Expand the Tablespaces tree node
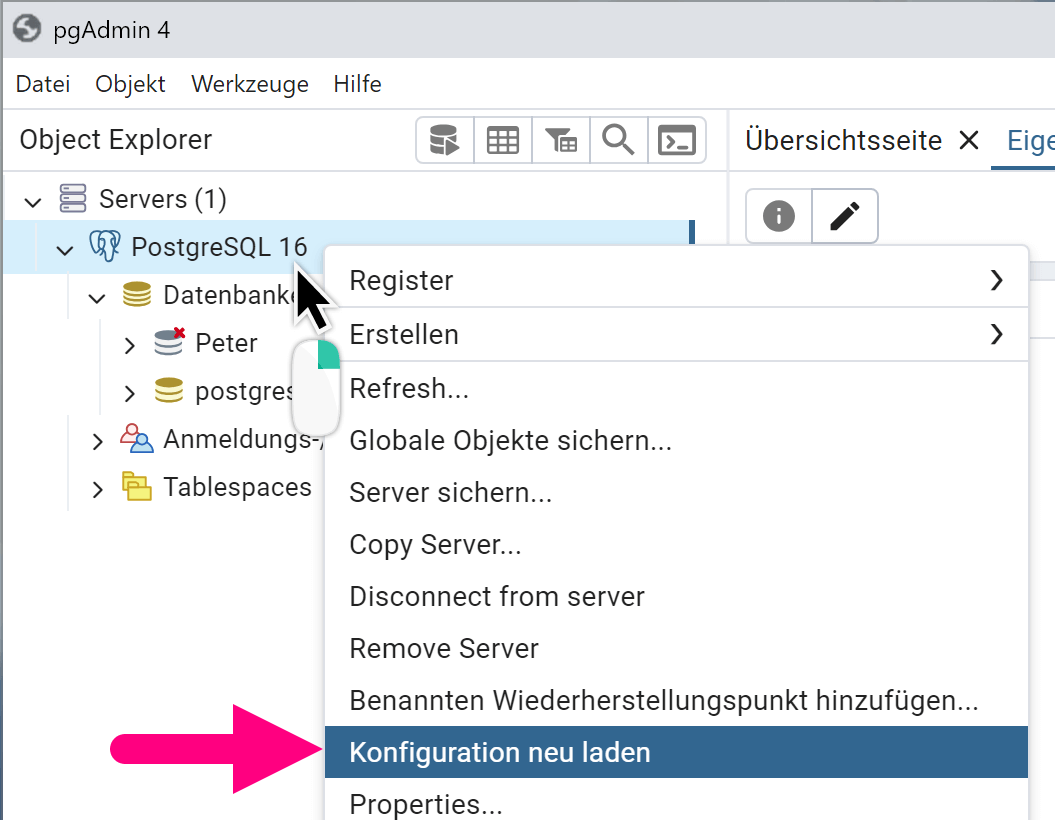The width and height of the screenshot is (1055, 820). click(x=97, y=489)
